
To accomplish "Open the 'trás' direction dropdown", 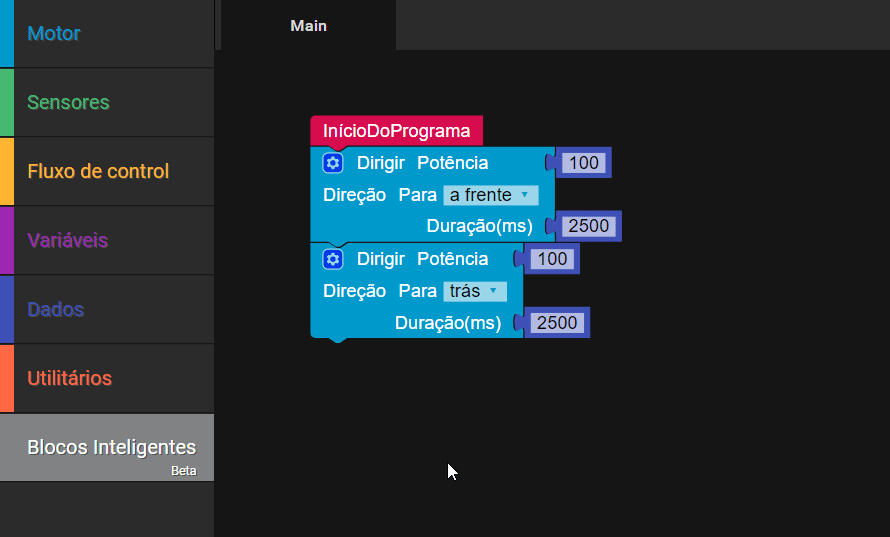I will pyautogui.click(x=474, y=291).
